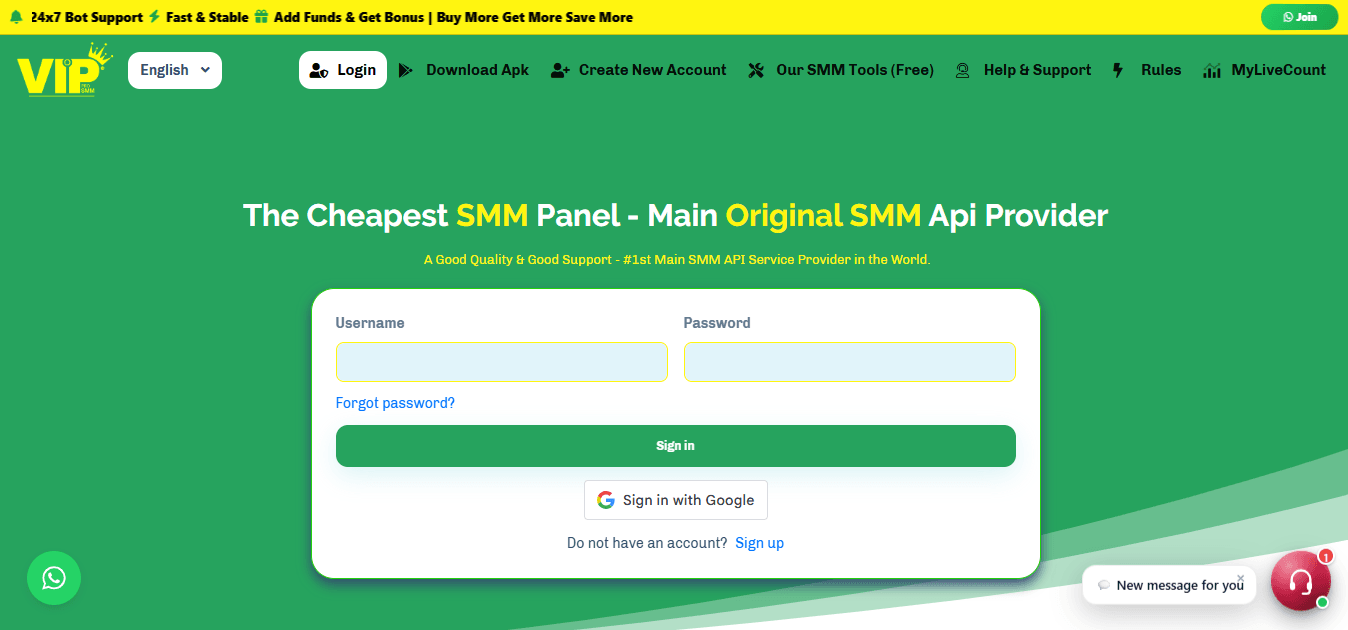Click the wrench icon beside Our SMM Tools
This screenshot has width=1348, height=630.
[756, 70]
